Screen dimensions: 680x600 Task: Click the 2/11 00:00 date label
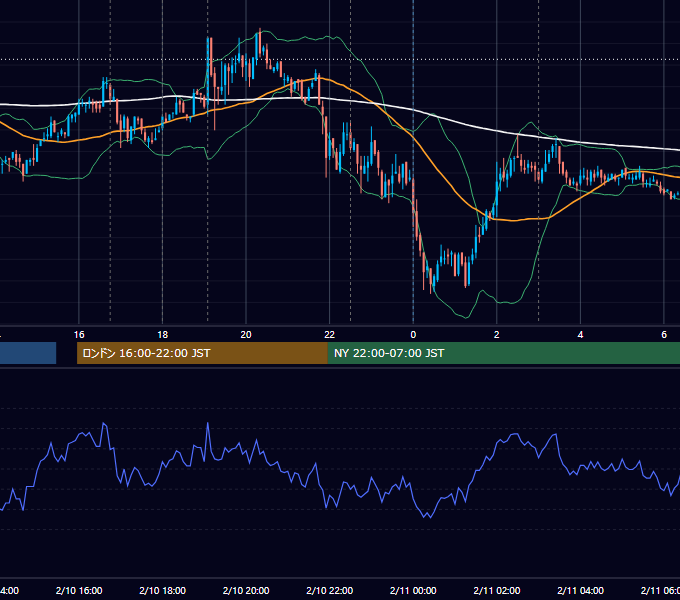click(413, 591)
